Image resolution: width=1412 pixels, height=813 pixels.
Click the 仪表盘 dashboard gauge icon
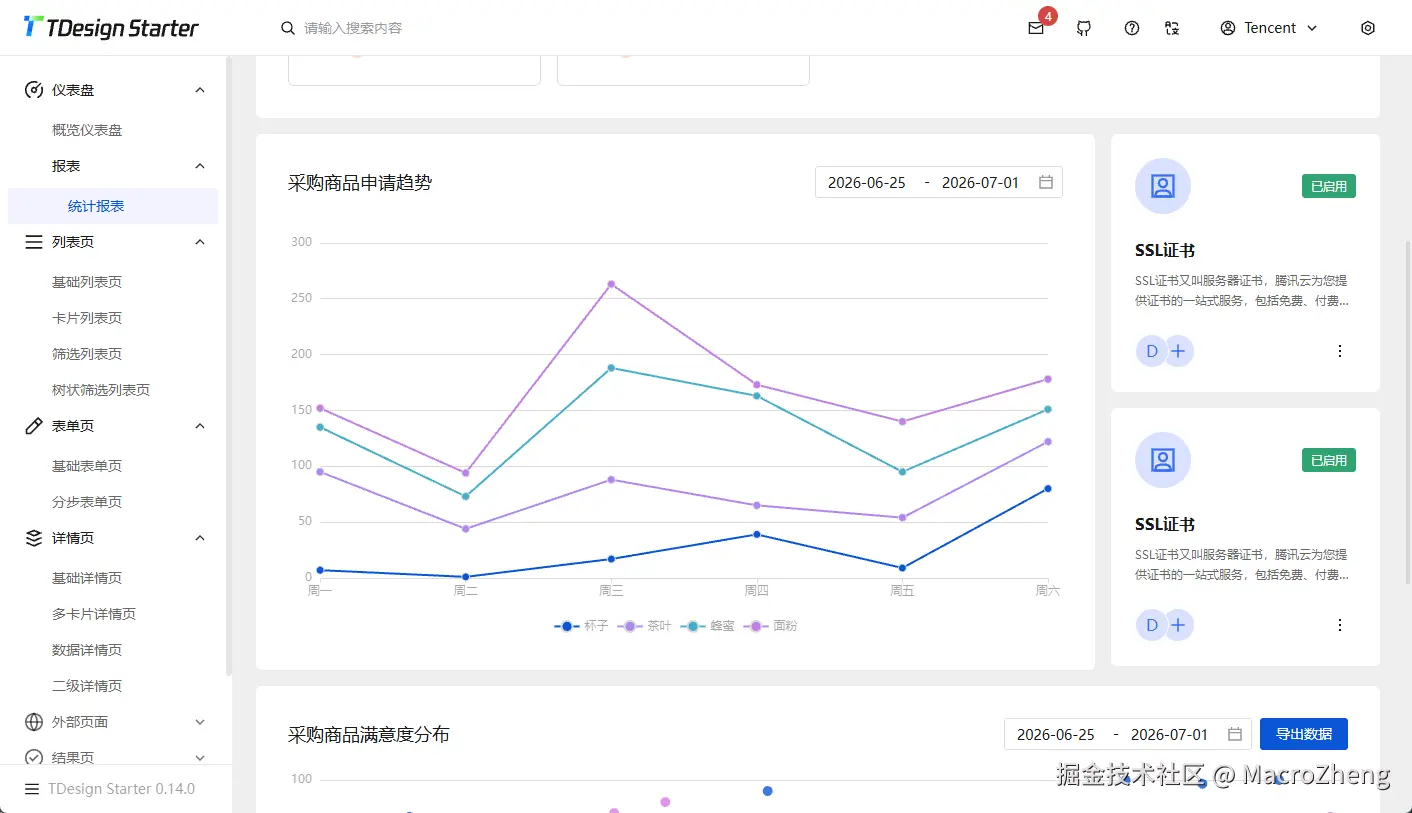click(x=34, y=90)
